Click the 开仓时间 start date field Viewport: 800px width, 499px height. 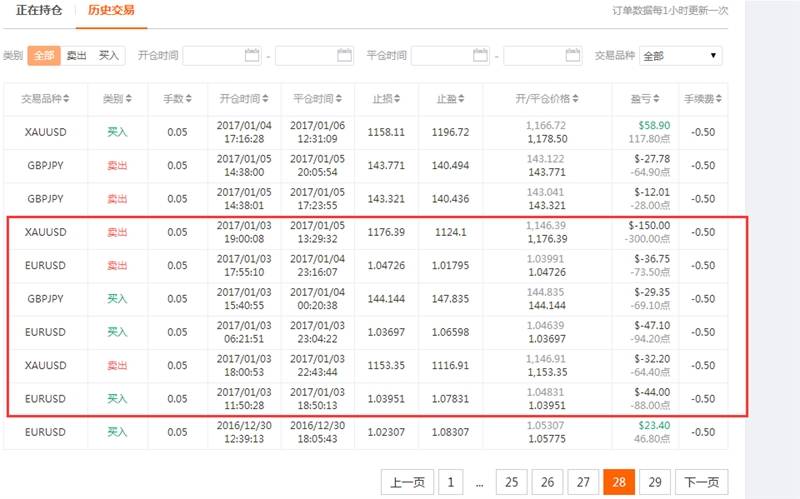click(x=222, y=56)
